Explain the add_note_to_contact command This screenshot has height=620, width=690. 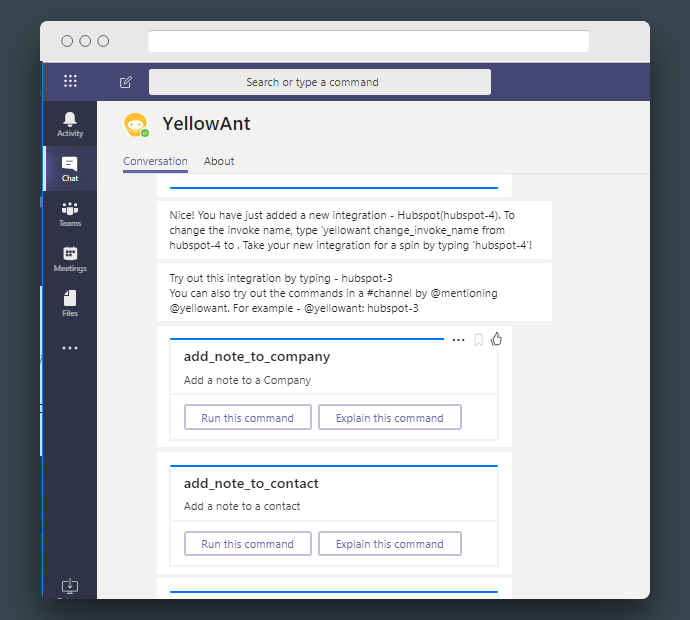click(x=390, y=543)
